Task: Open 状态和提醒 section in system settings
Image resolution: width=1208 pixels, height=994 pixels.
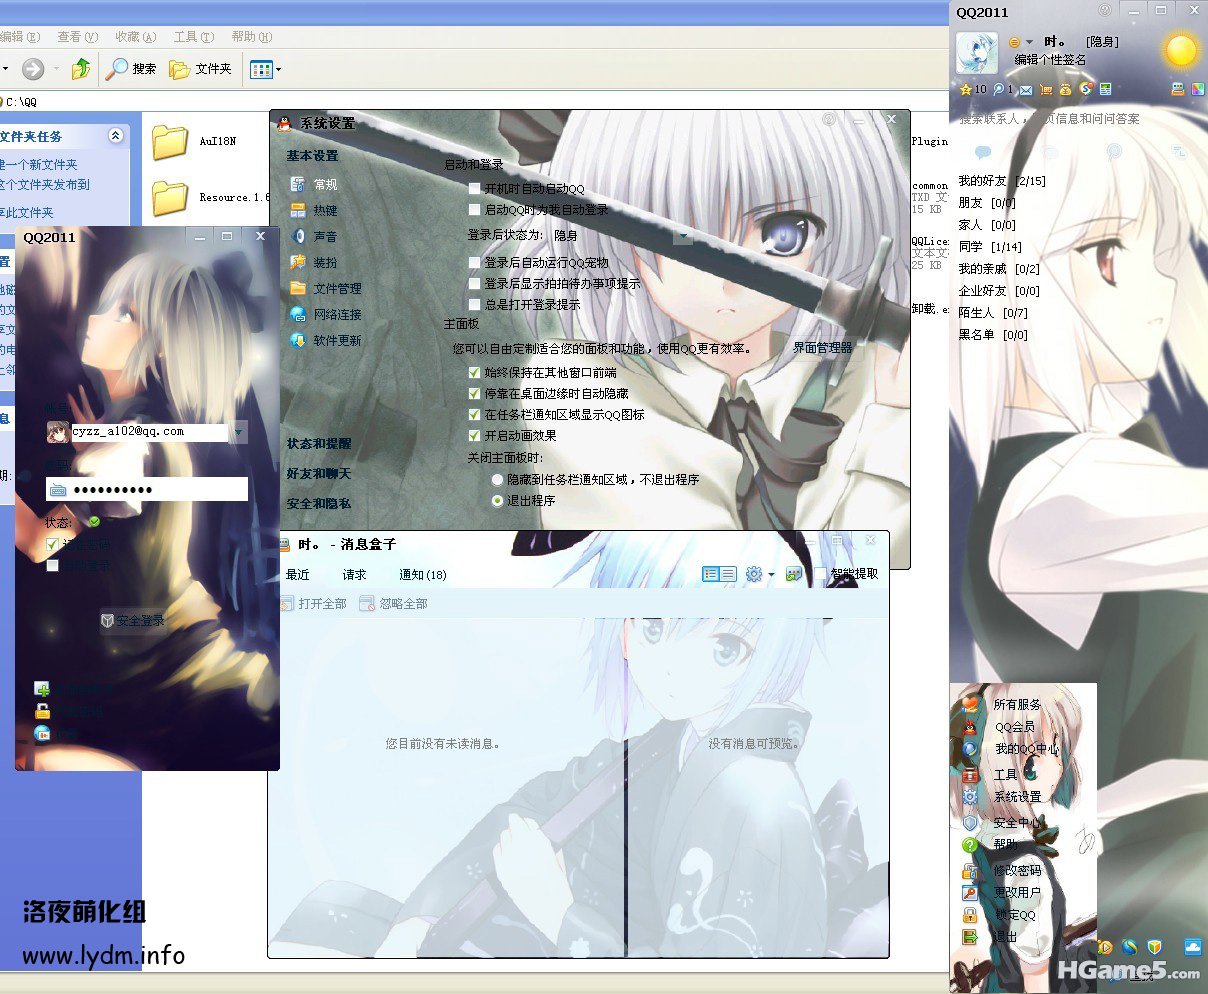Action: [319, 443]
